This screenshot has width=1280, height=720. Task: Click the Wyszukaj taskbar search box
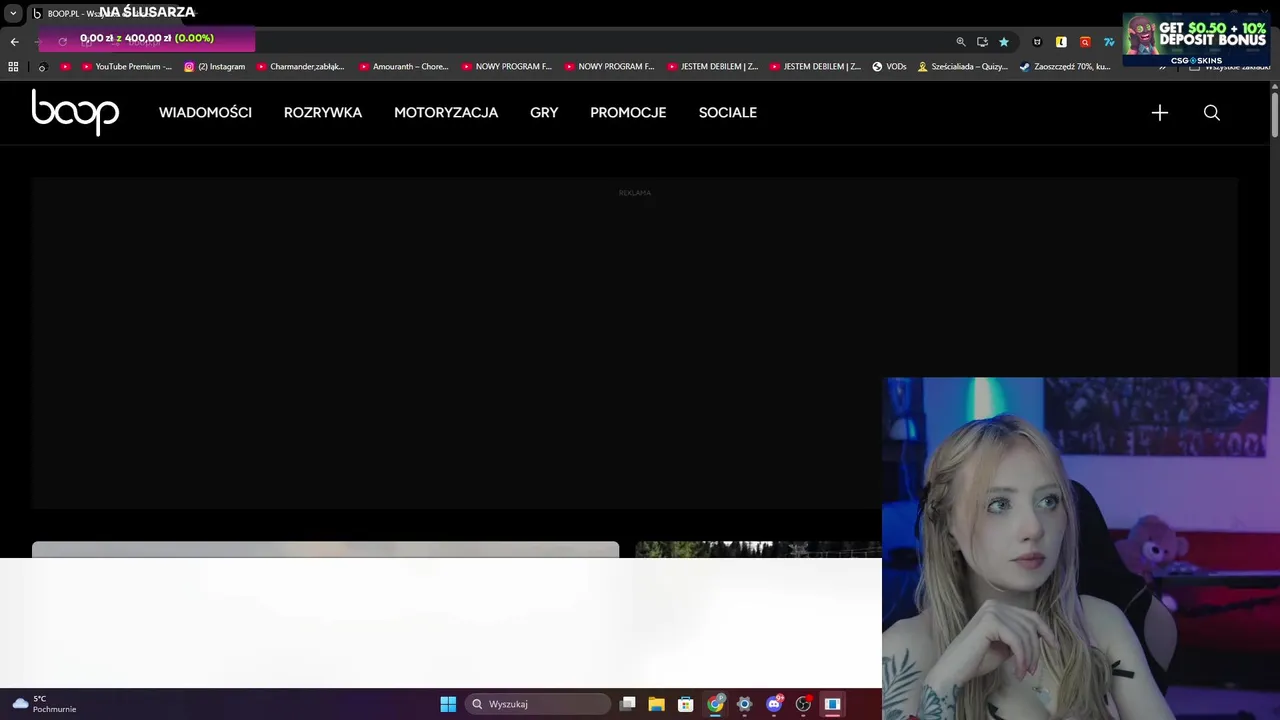[x=538, y=704]
